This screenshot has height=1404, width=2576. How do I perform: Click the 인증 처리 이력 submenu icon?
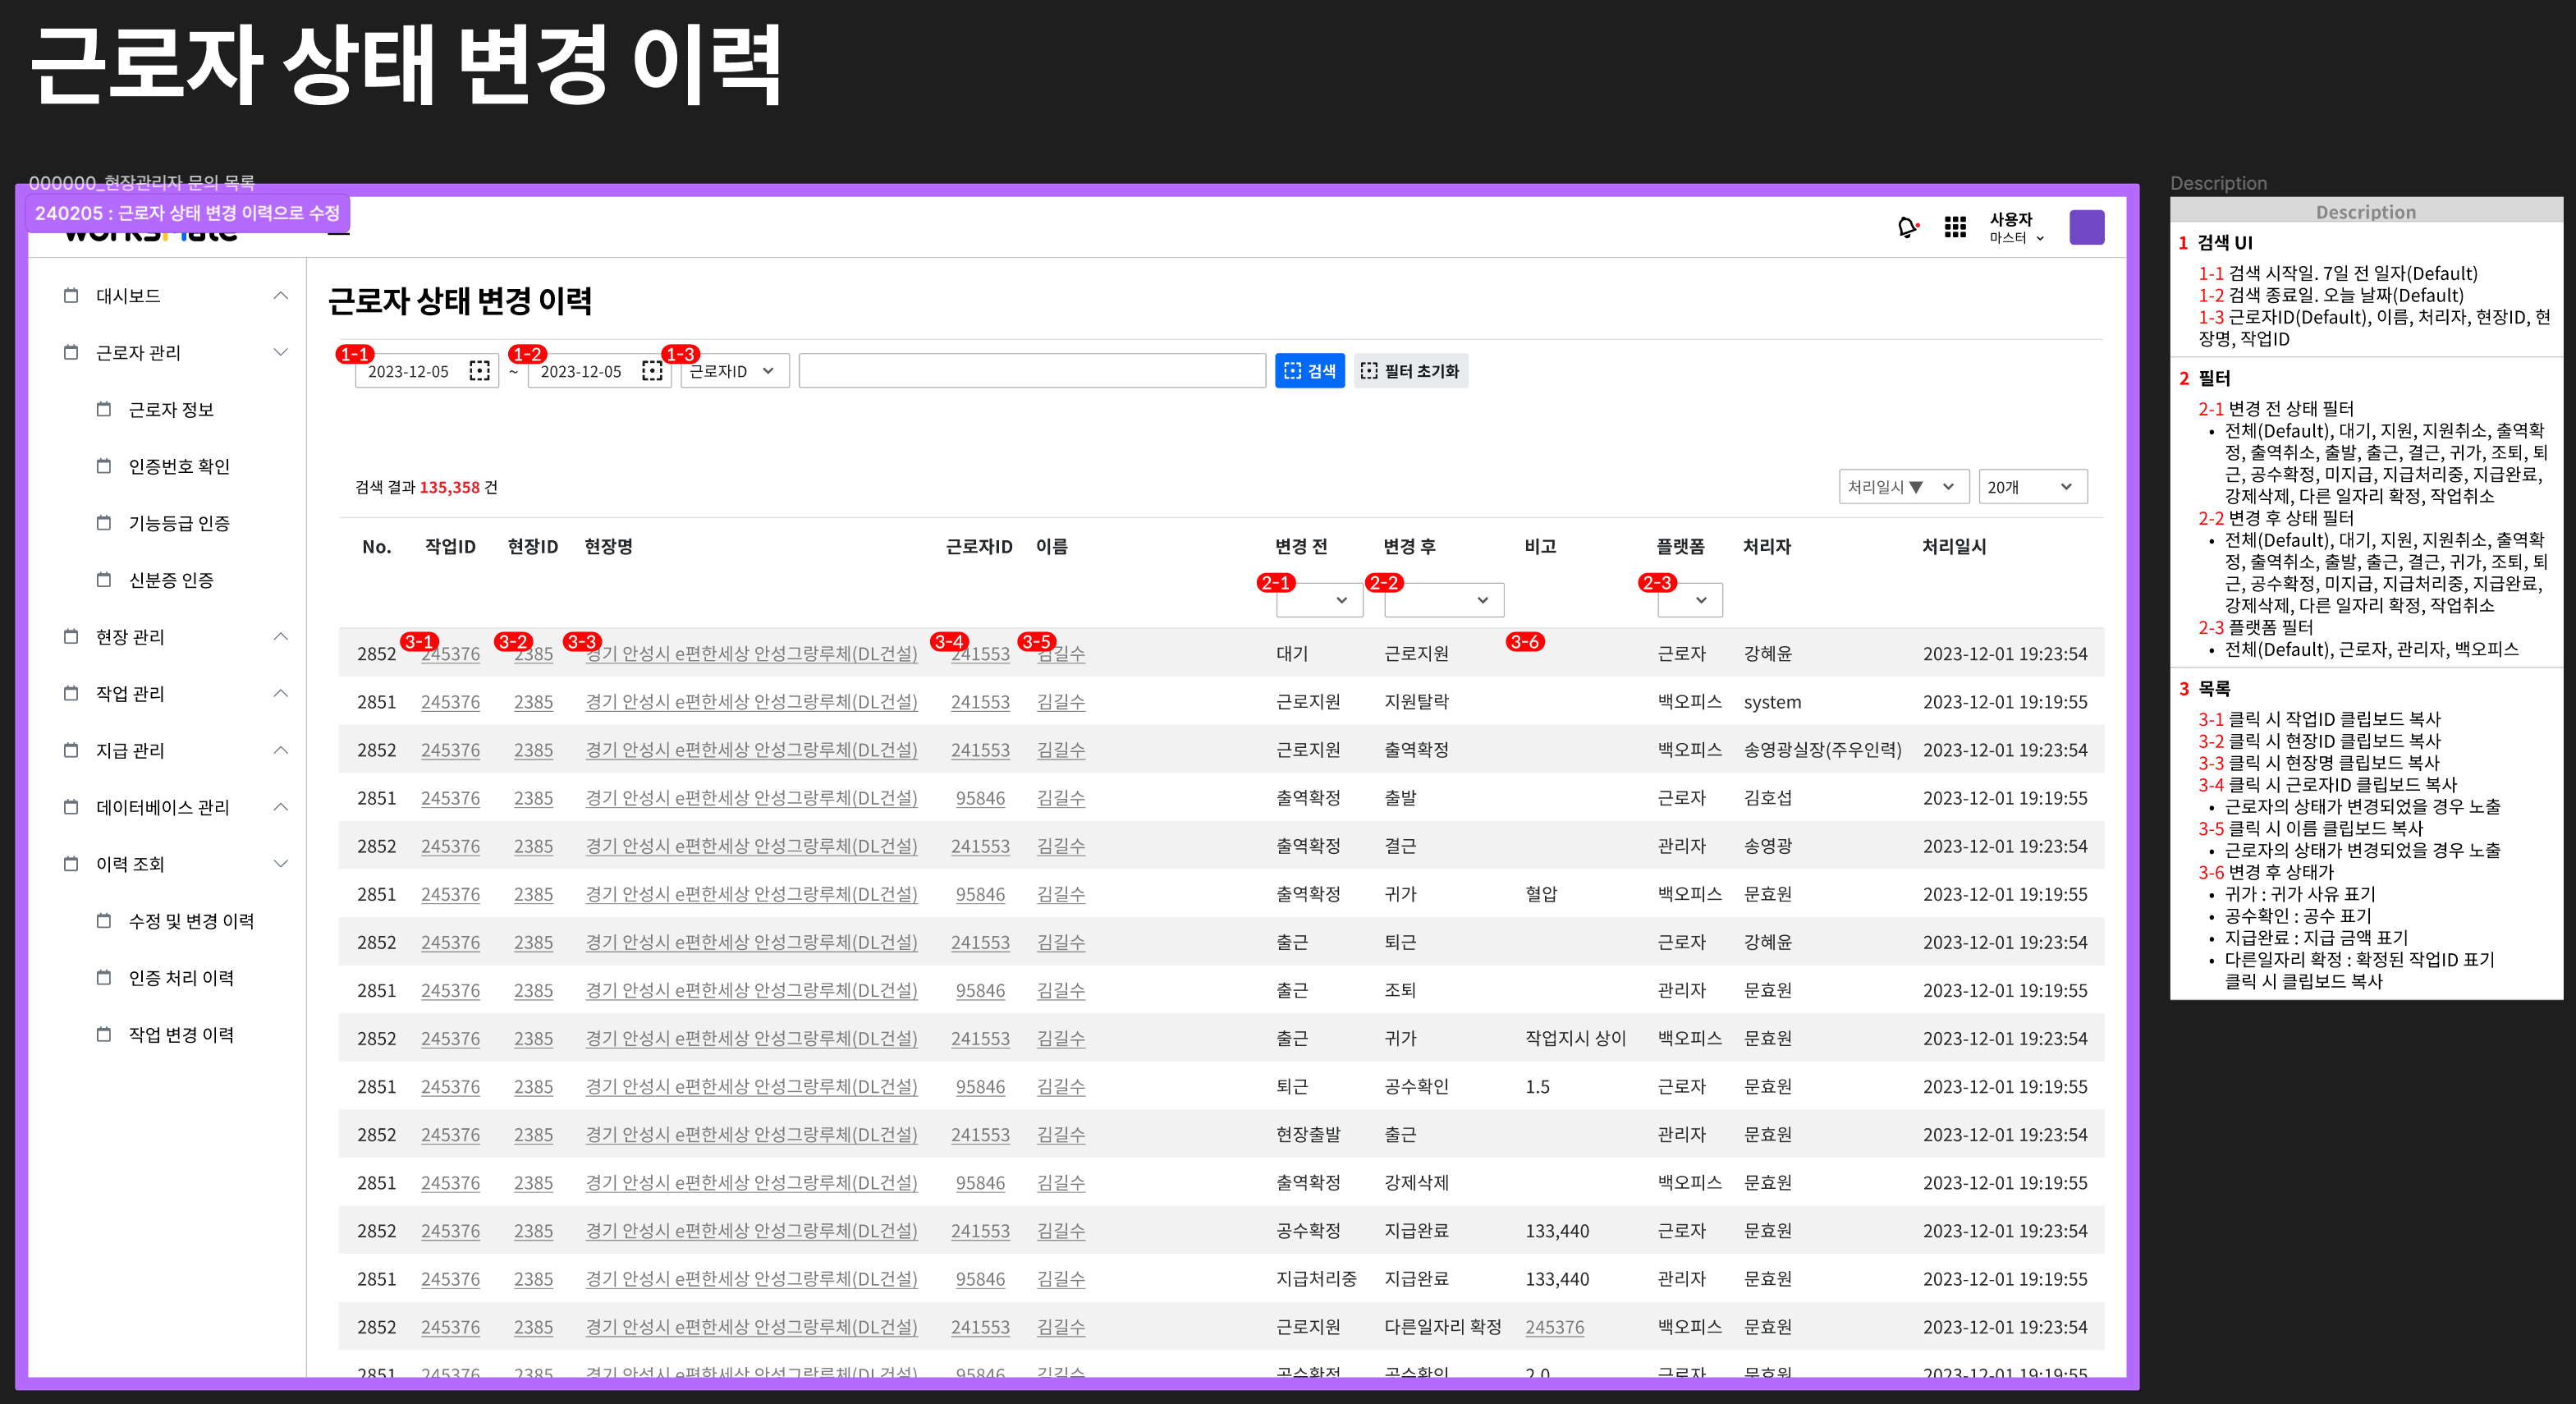pyautogui.click(x=104, y=979)
